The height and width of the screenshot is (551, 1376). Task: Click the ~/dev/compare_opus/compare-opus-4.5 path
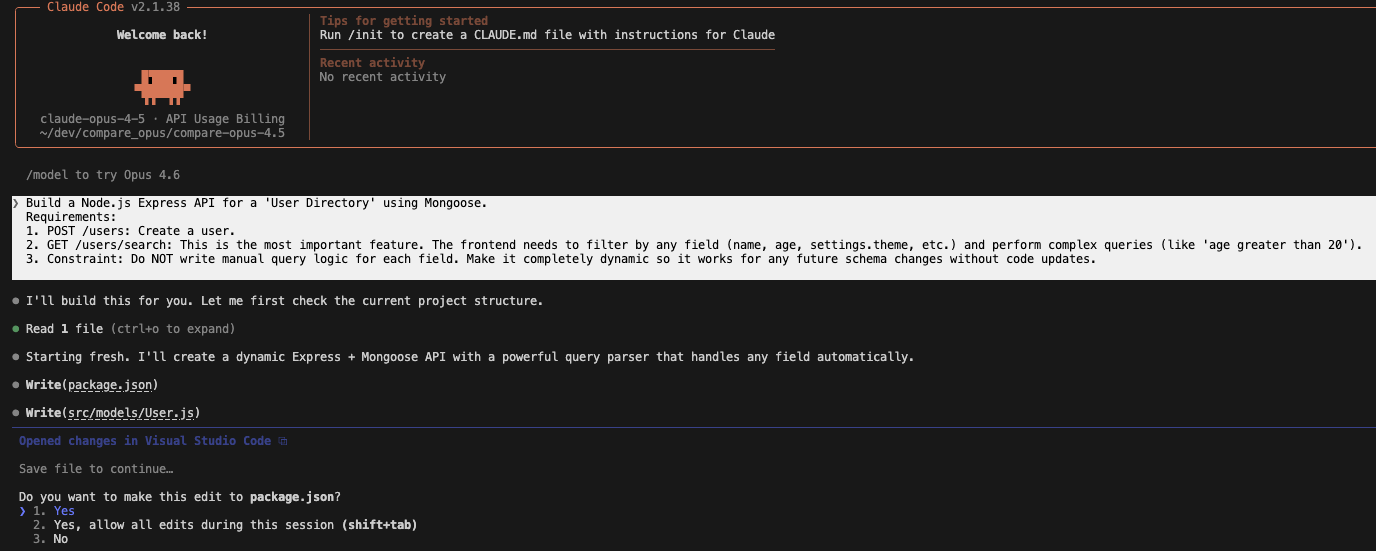(162, 133)
